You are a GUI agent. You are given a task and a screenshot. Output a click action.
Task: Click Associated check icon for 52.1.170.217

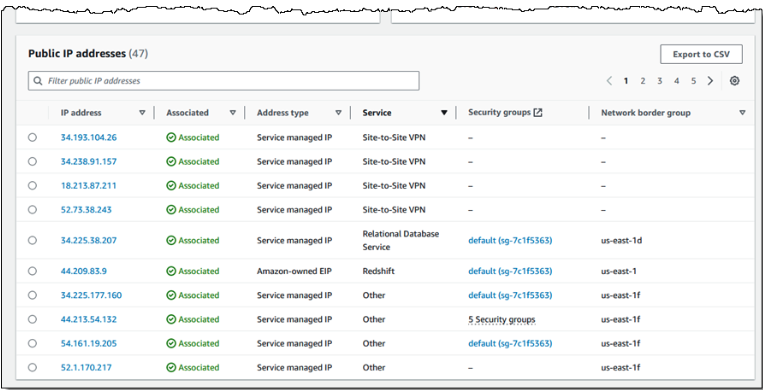pos(171,368)
